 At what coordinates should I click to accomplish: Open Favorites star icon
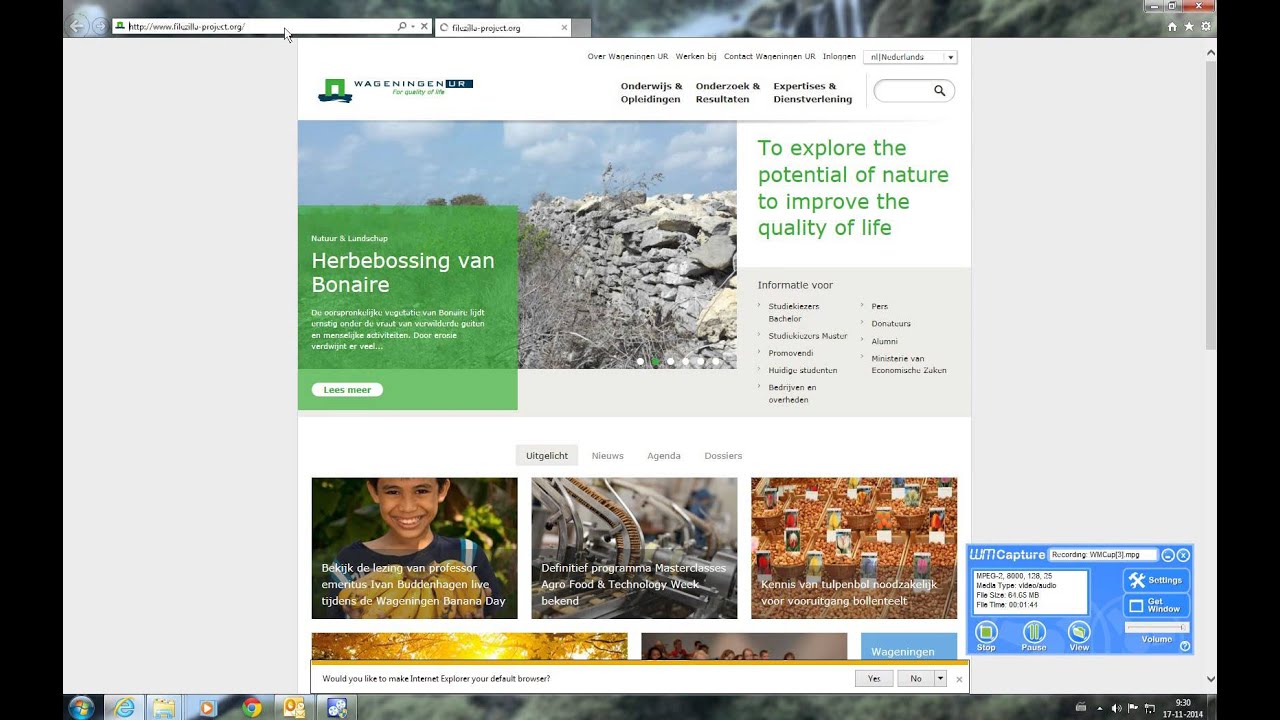pyautogui.click(x=1189, y=27)
